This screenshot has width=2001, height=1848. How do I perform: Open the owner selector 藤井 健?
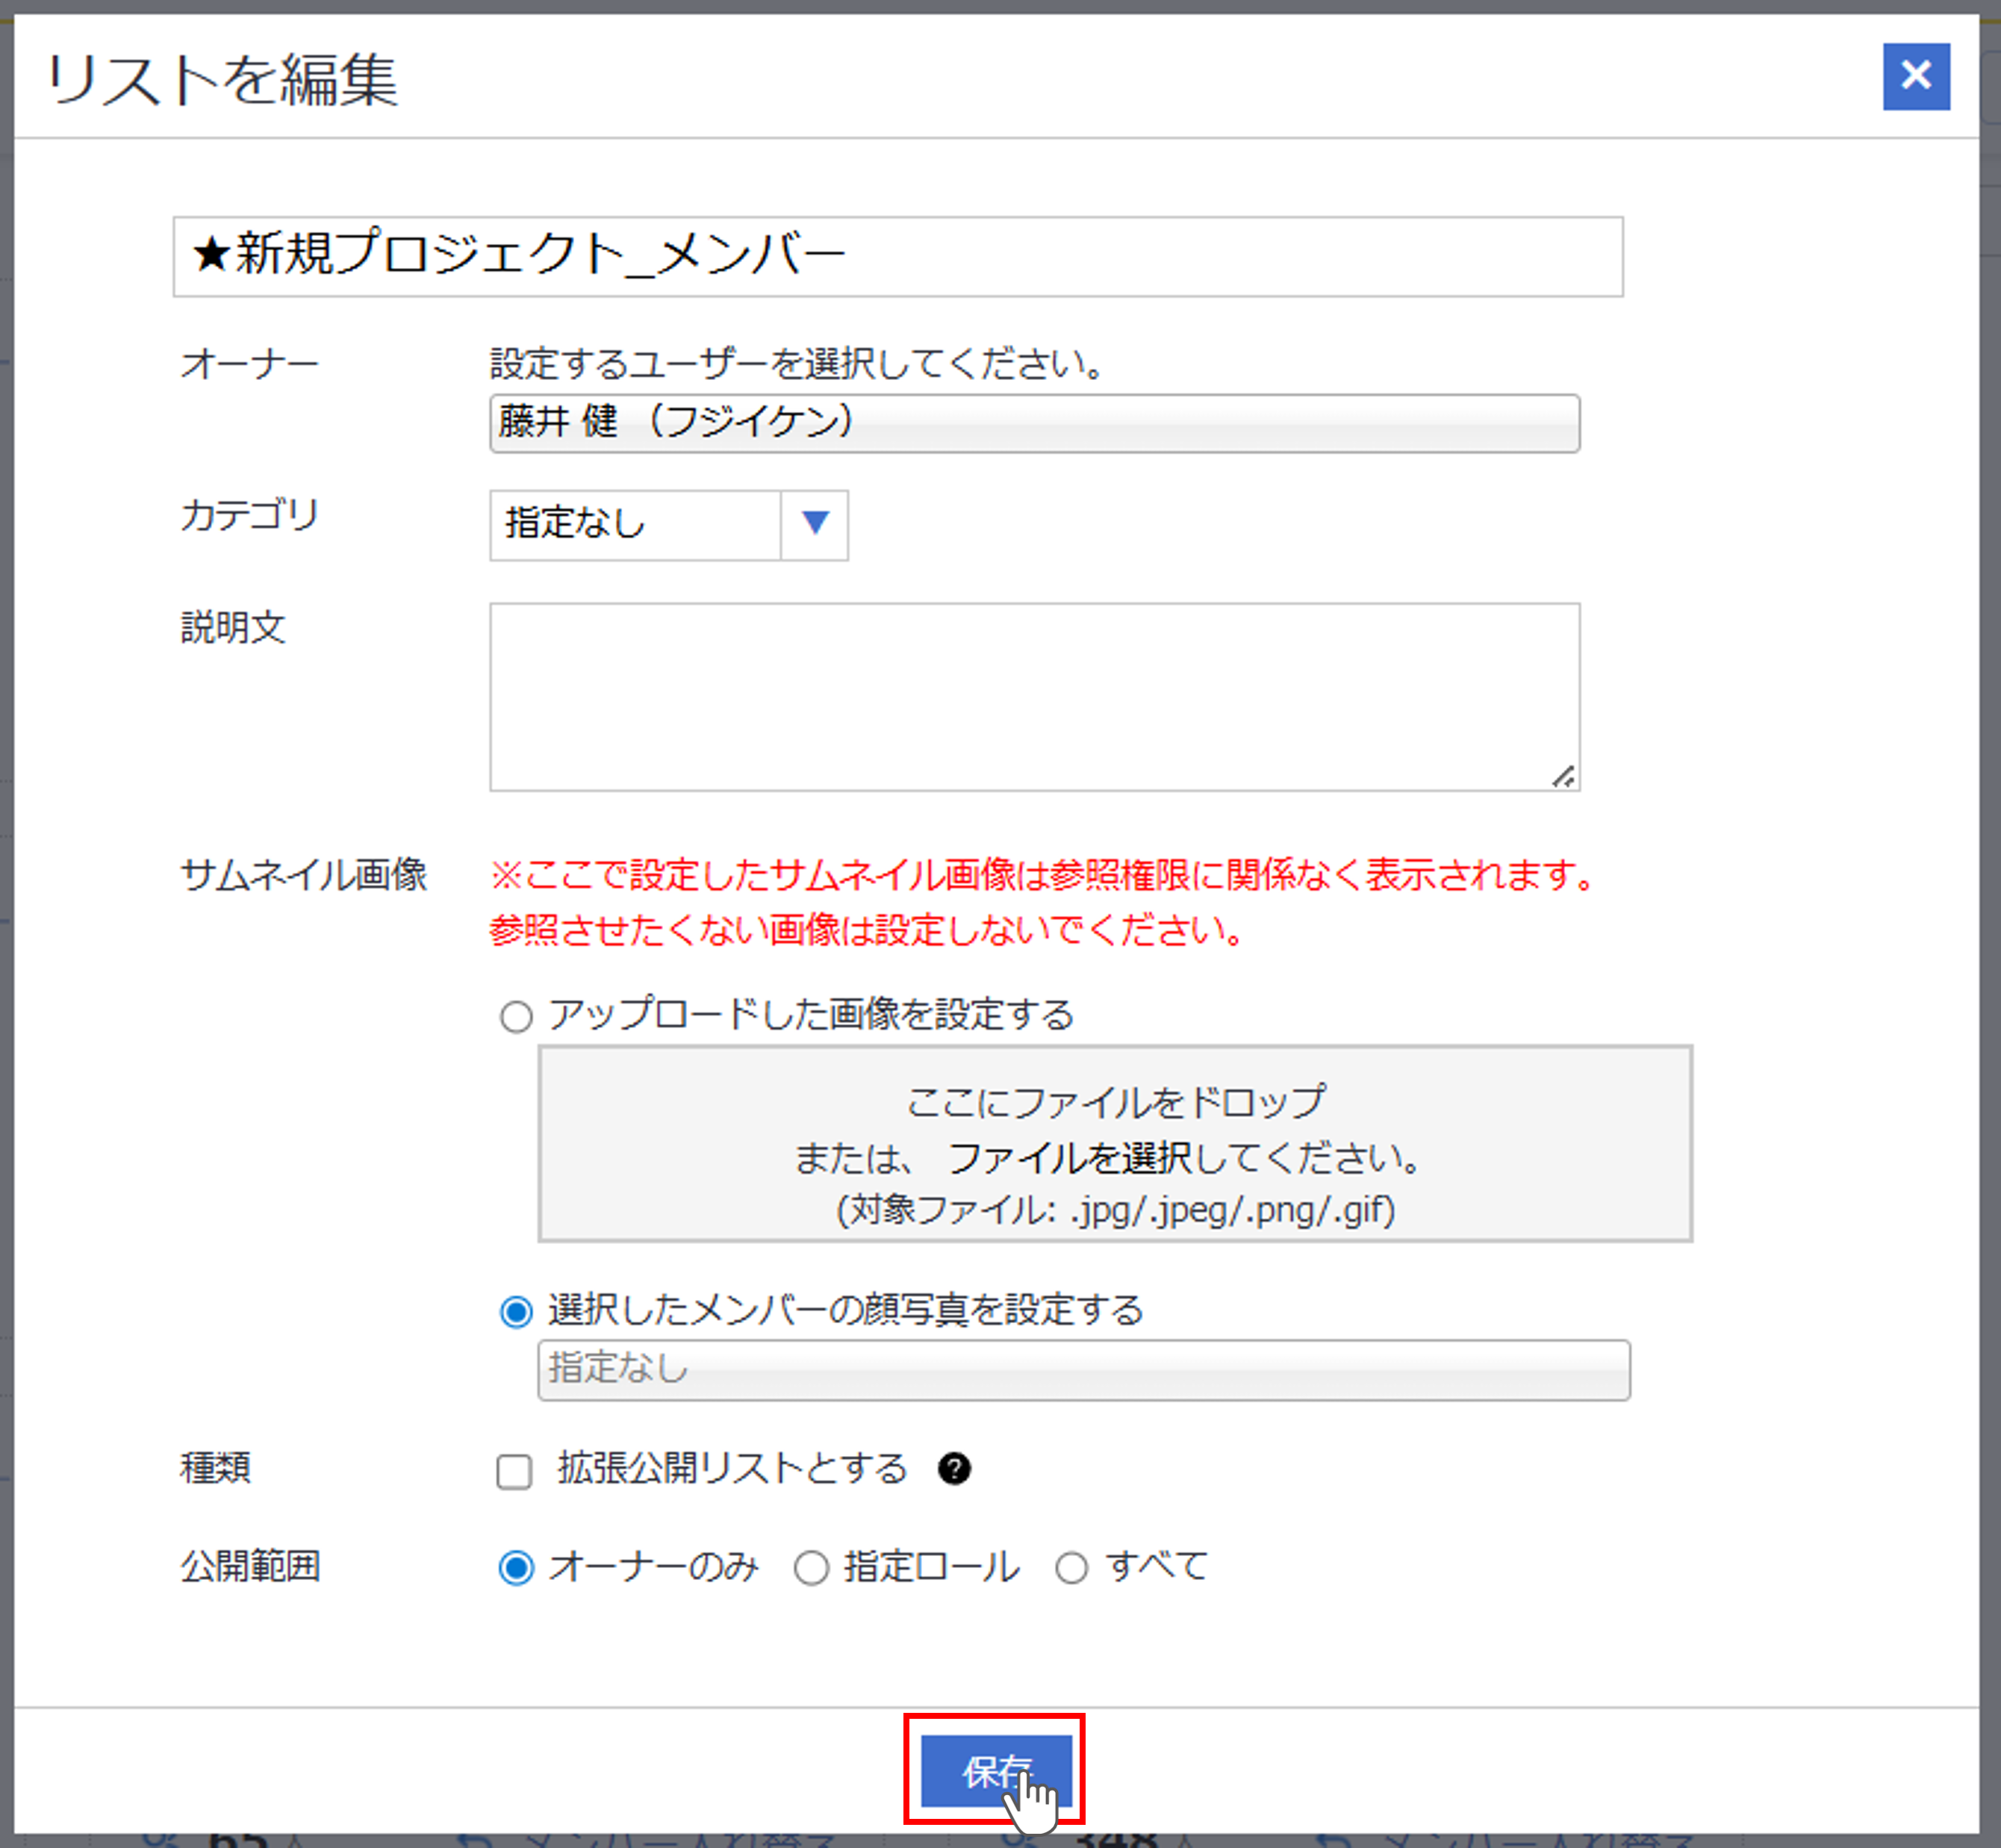(x=1034, y=423)
